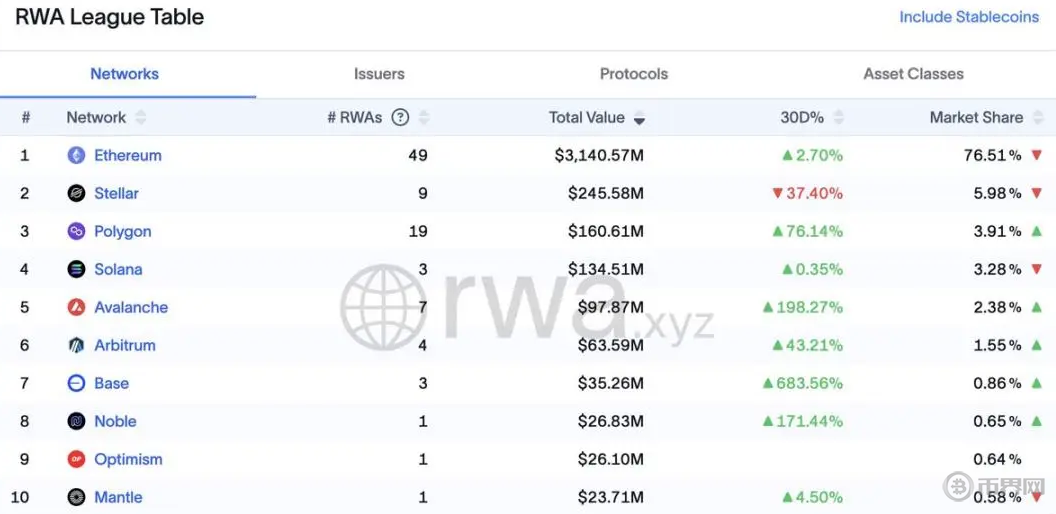The image size is (1056, 514).
Task: Click the Ethereum network logo icon
Action: point(76,155)
